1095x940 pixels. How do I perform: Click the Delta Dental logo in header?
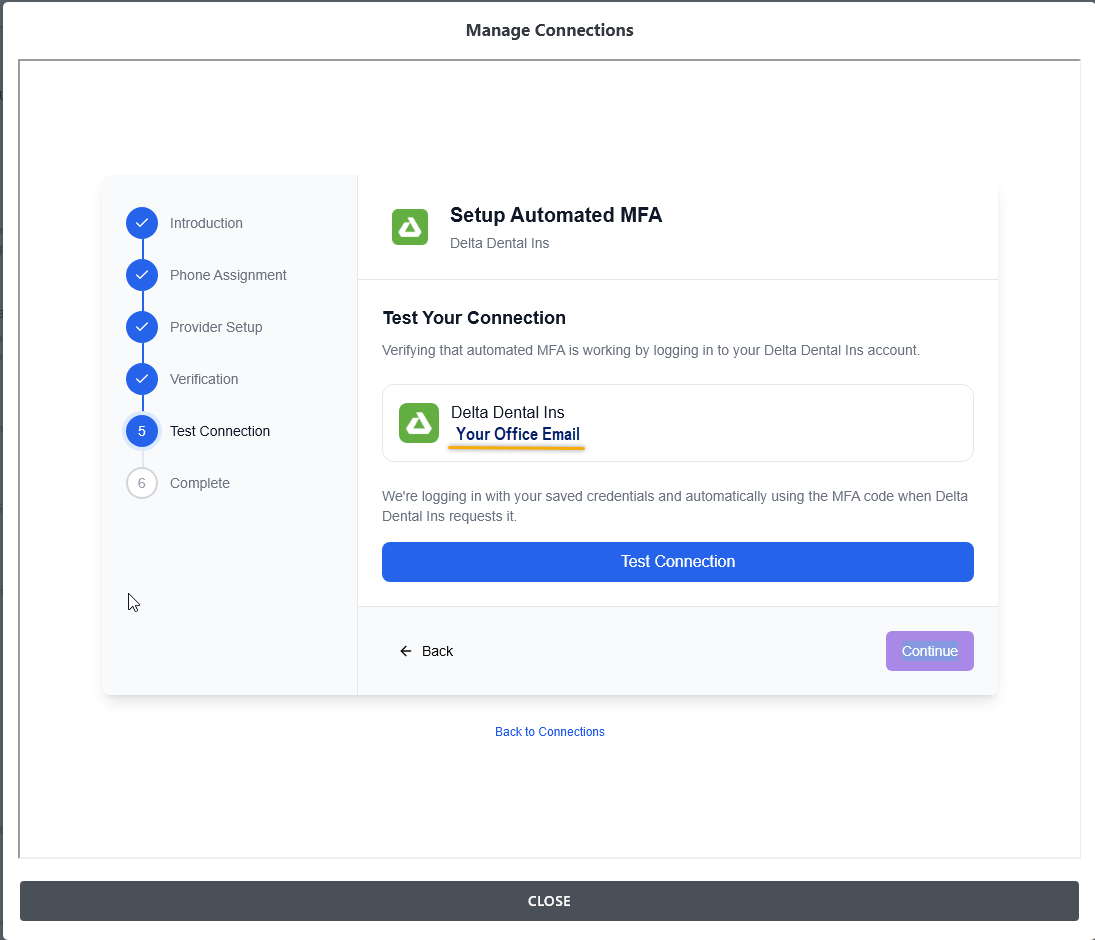(410, 227)
